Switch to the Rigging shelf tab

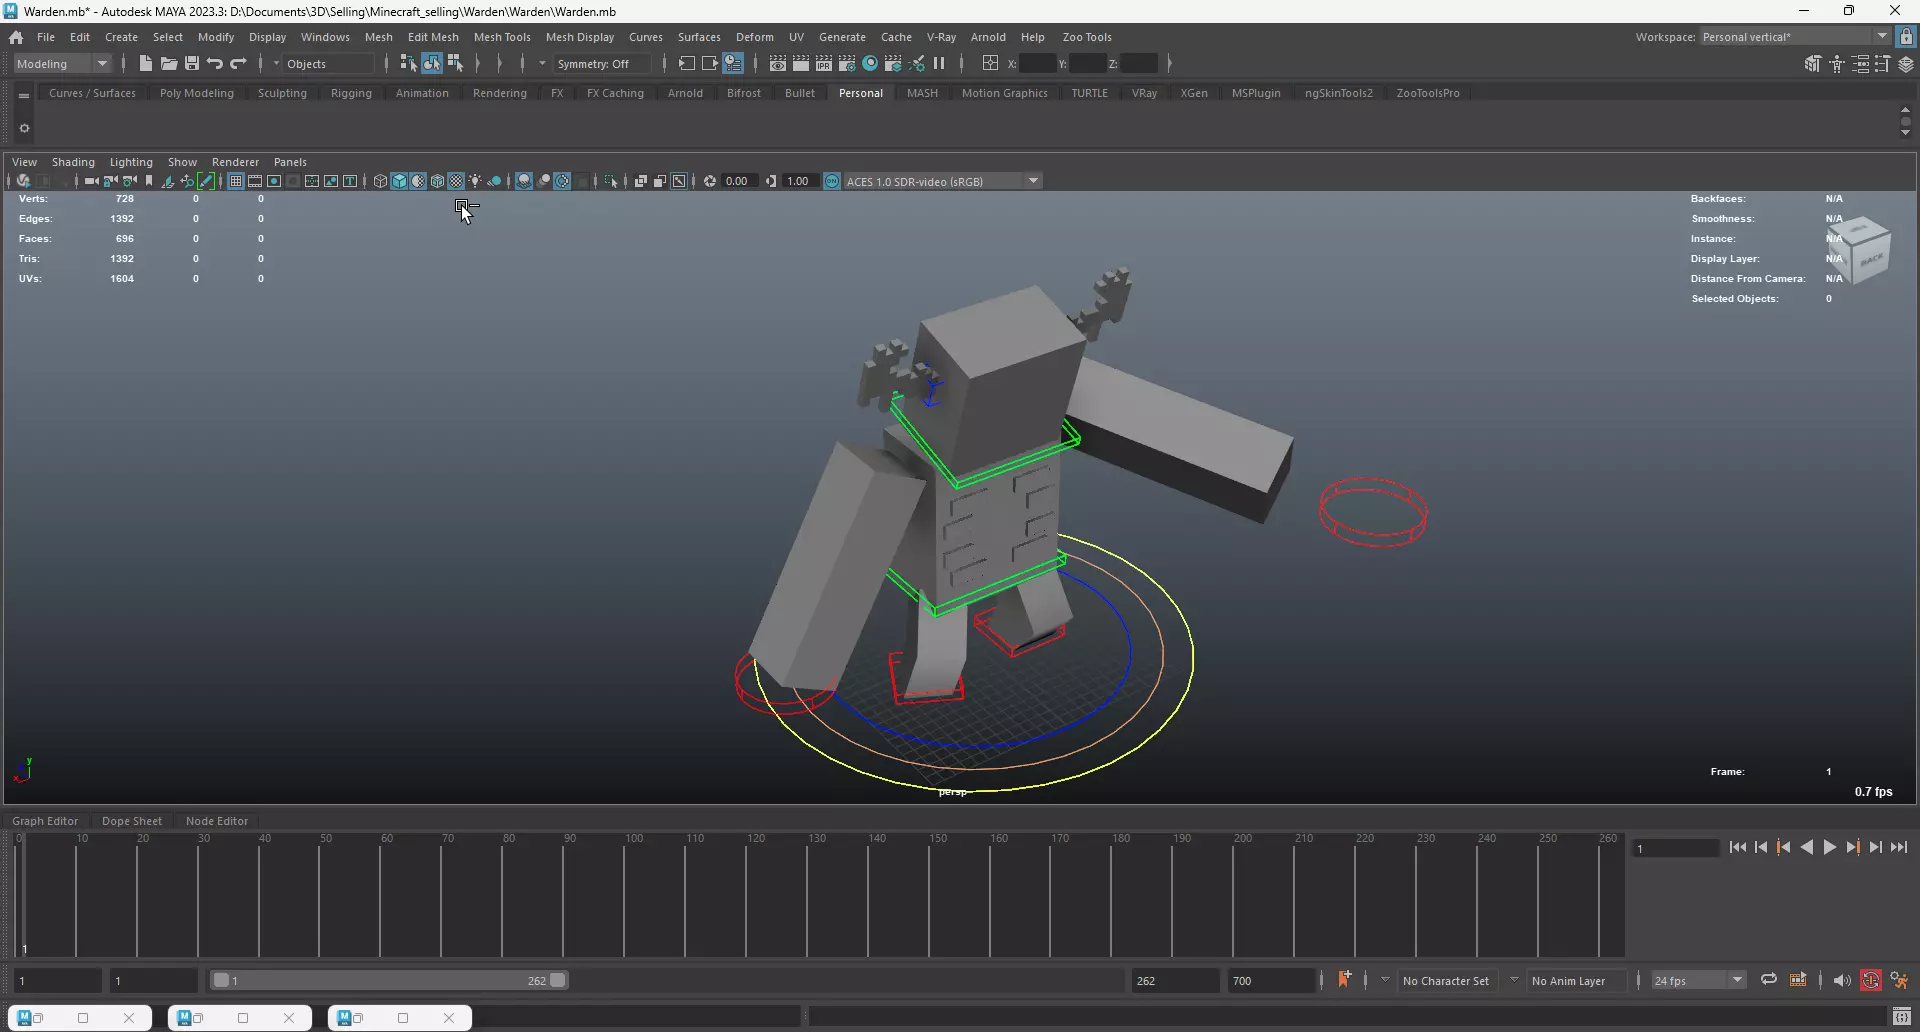pos(351,93)
